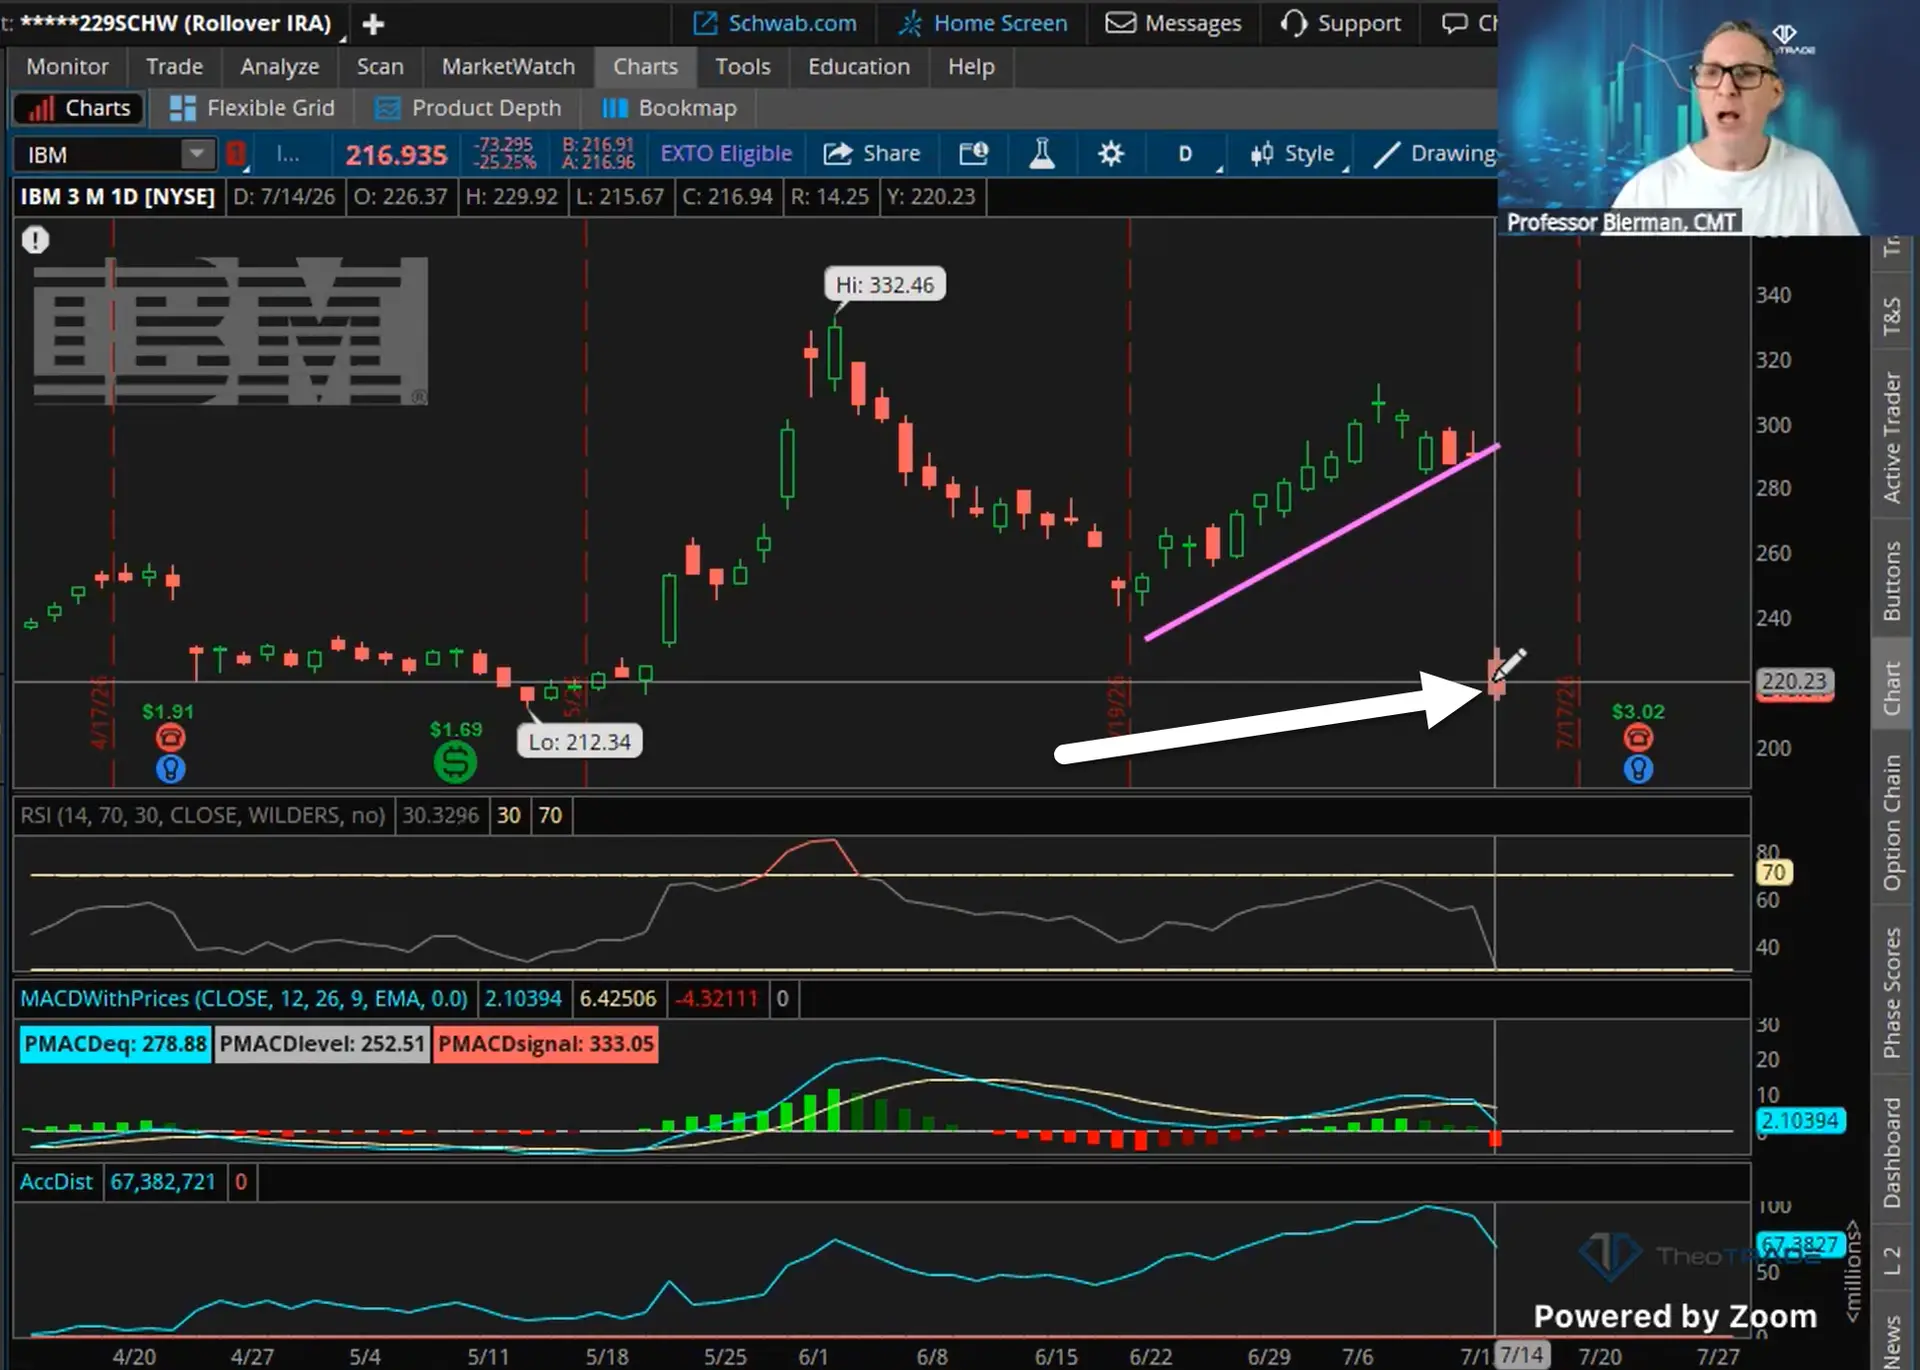The height and width of the screenshot is (1370, 1920).
Task: Toggle the Chart sidebar panel
Action: point(1891,688)
